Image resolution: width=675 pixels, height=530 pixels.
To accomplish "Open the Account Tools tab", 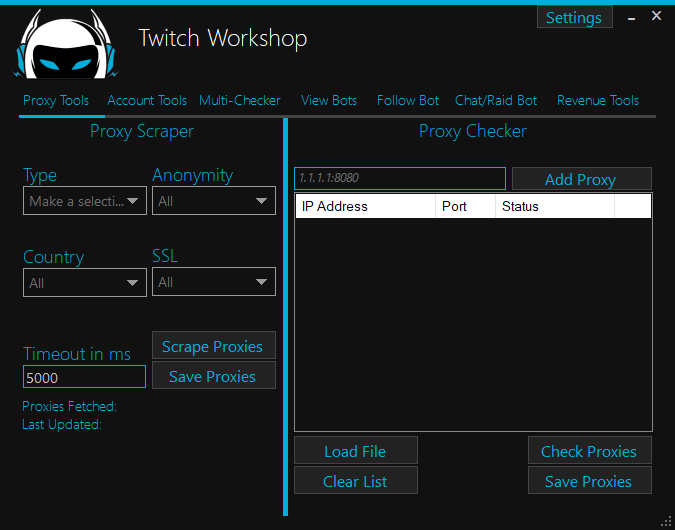I will click(x=147, y=100).
